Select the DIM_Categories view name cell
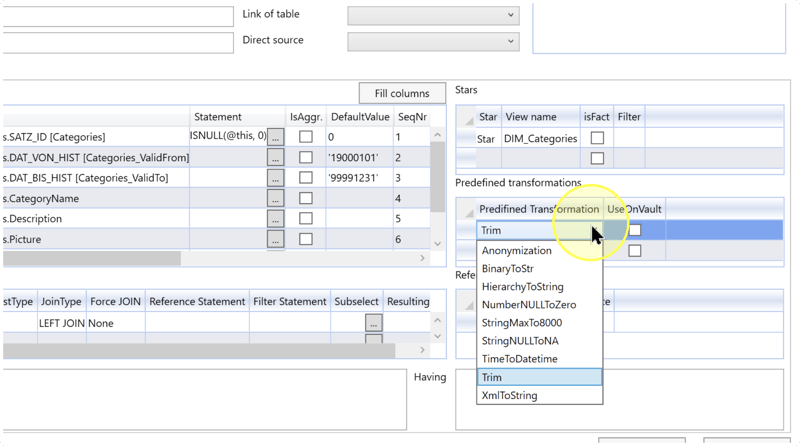 541,138
